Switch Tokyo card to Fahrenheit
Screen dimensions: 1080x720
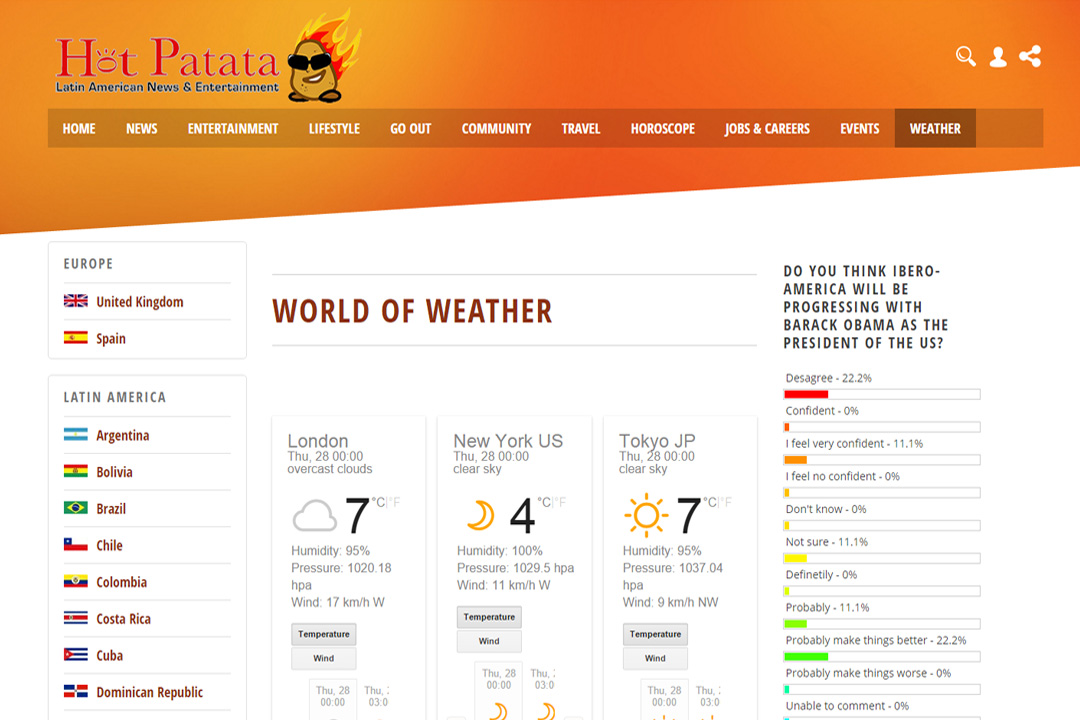[x=727, y=502]
